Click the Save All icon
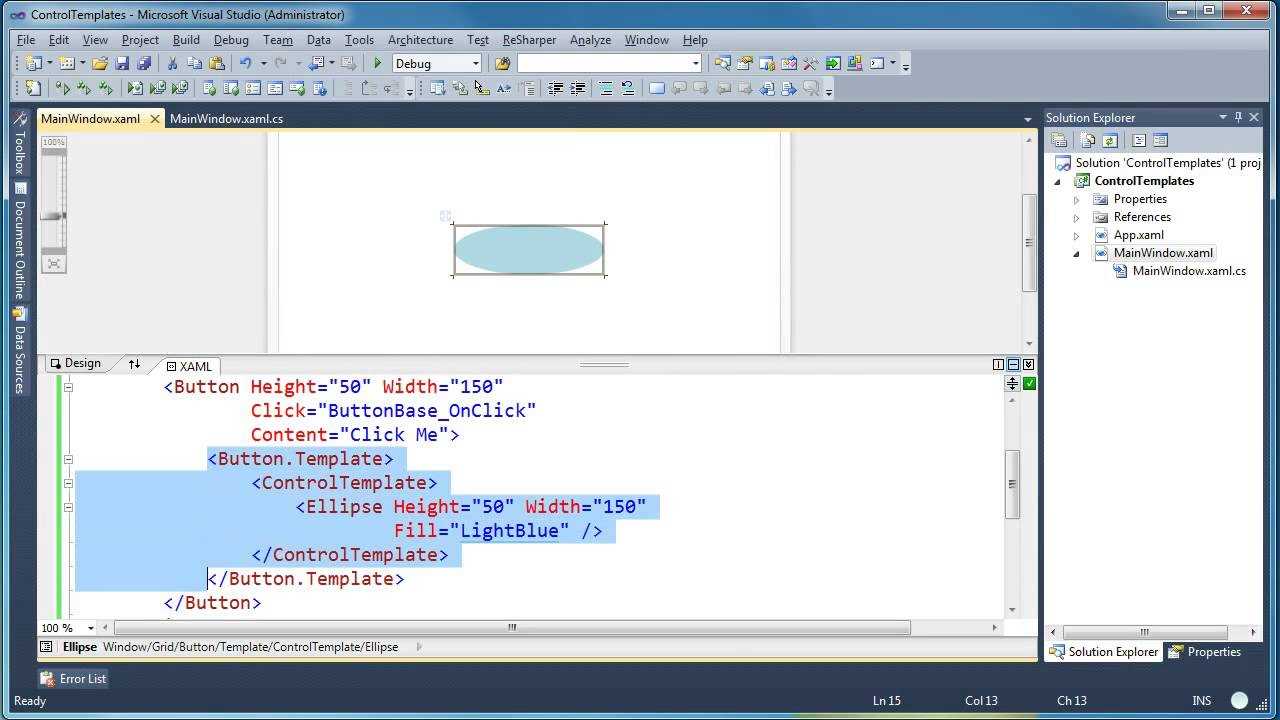The image size is (1280, 720). (x=144, y=63)
